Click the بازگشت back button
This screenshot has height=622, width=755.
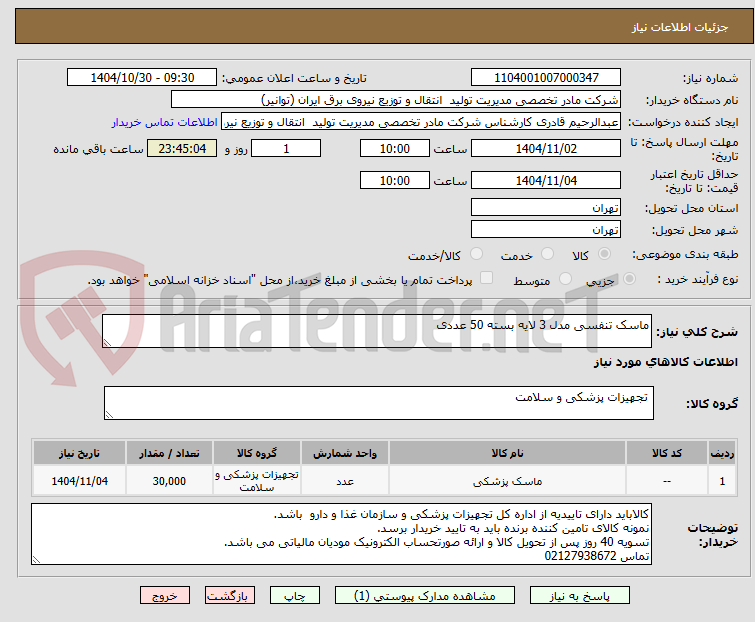230,596
